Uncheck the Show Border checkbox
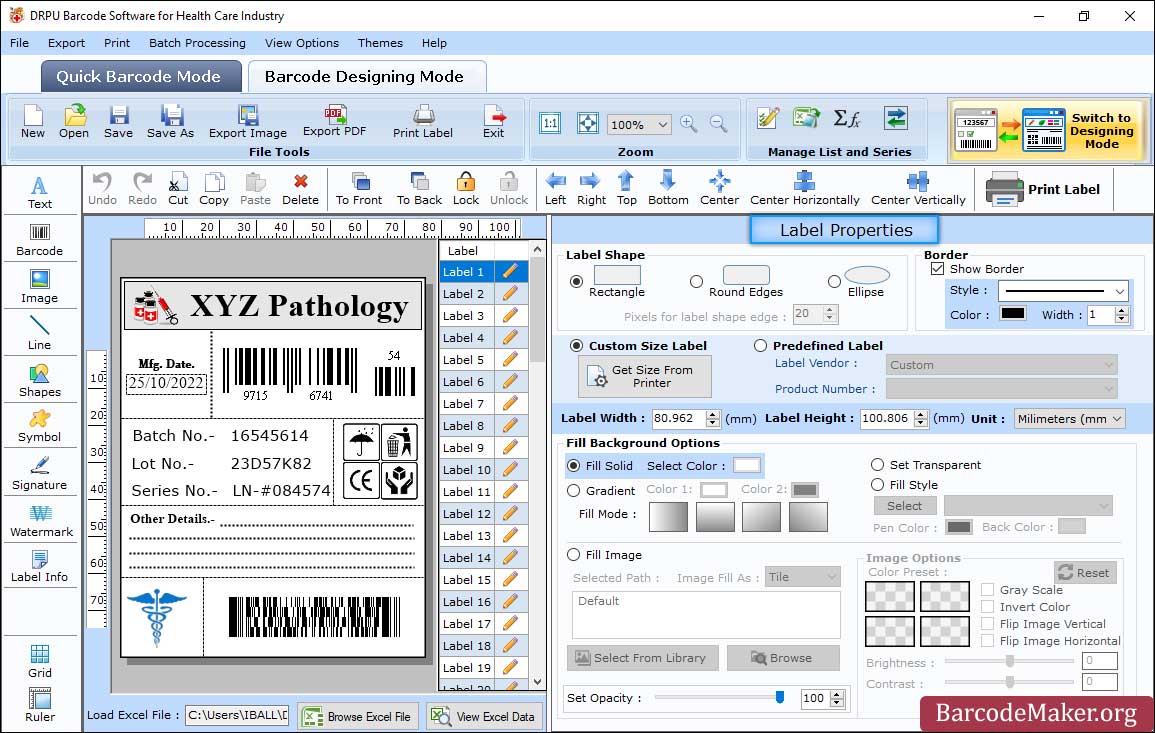 click(937, 269)
